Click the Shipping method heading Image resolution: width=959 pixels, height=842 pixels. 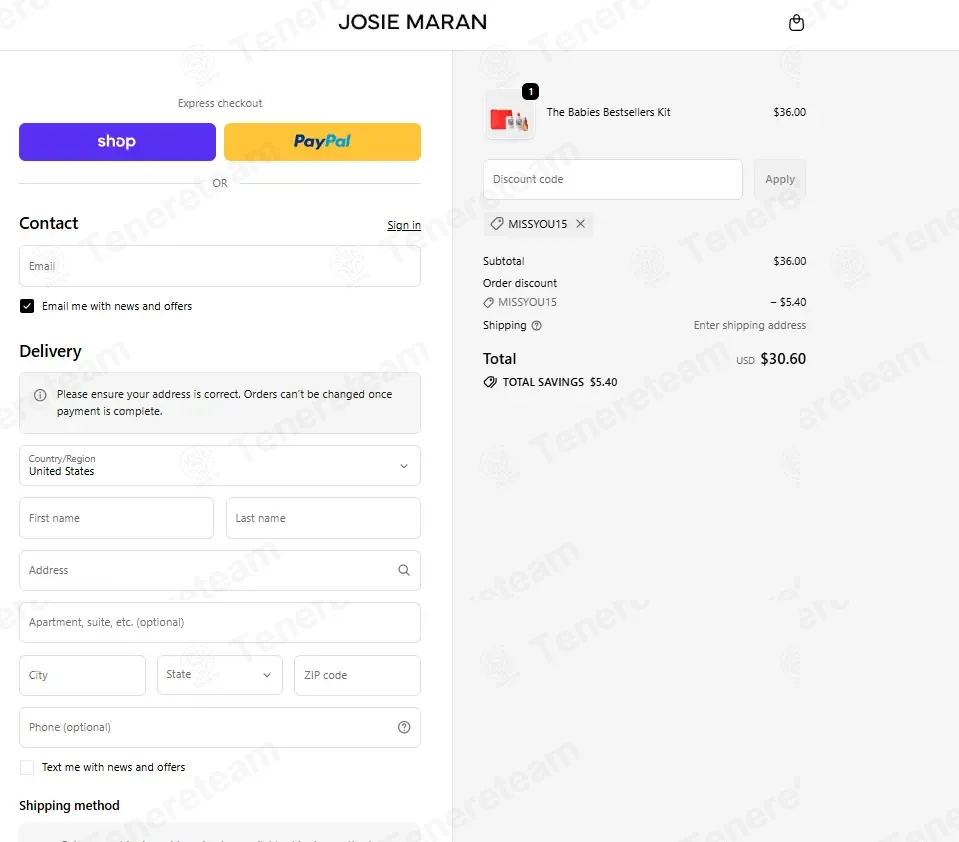tap(69, 805)
